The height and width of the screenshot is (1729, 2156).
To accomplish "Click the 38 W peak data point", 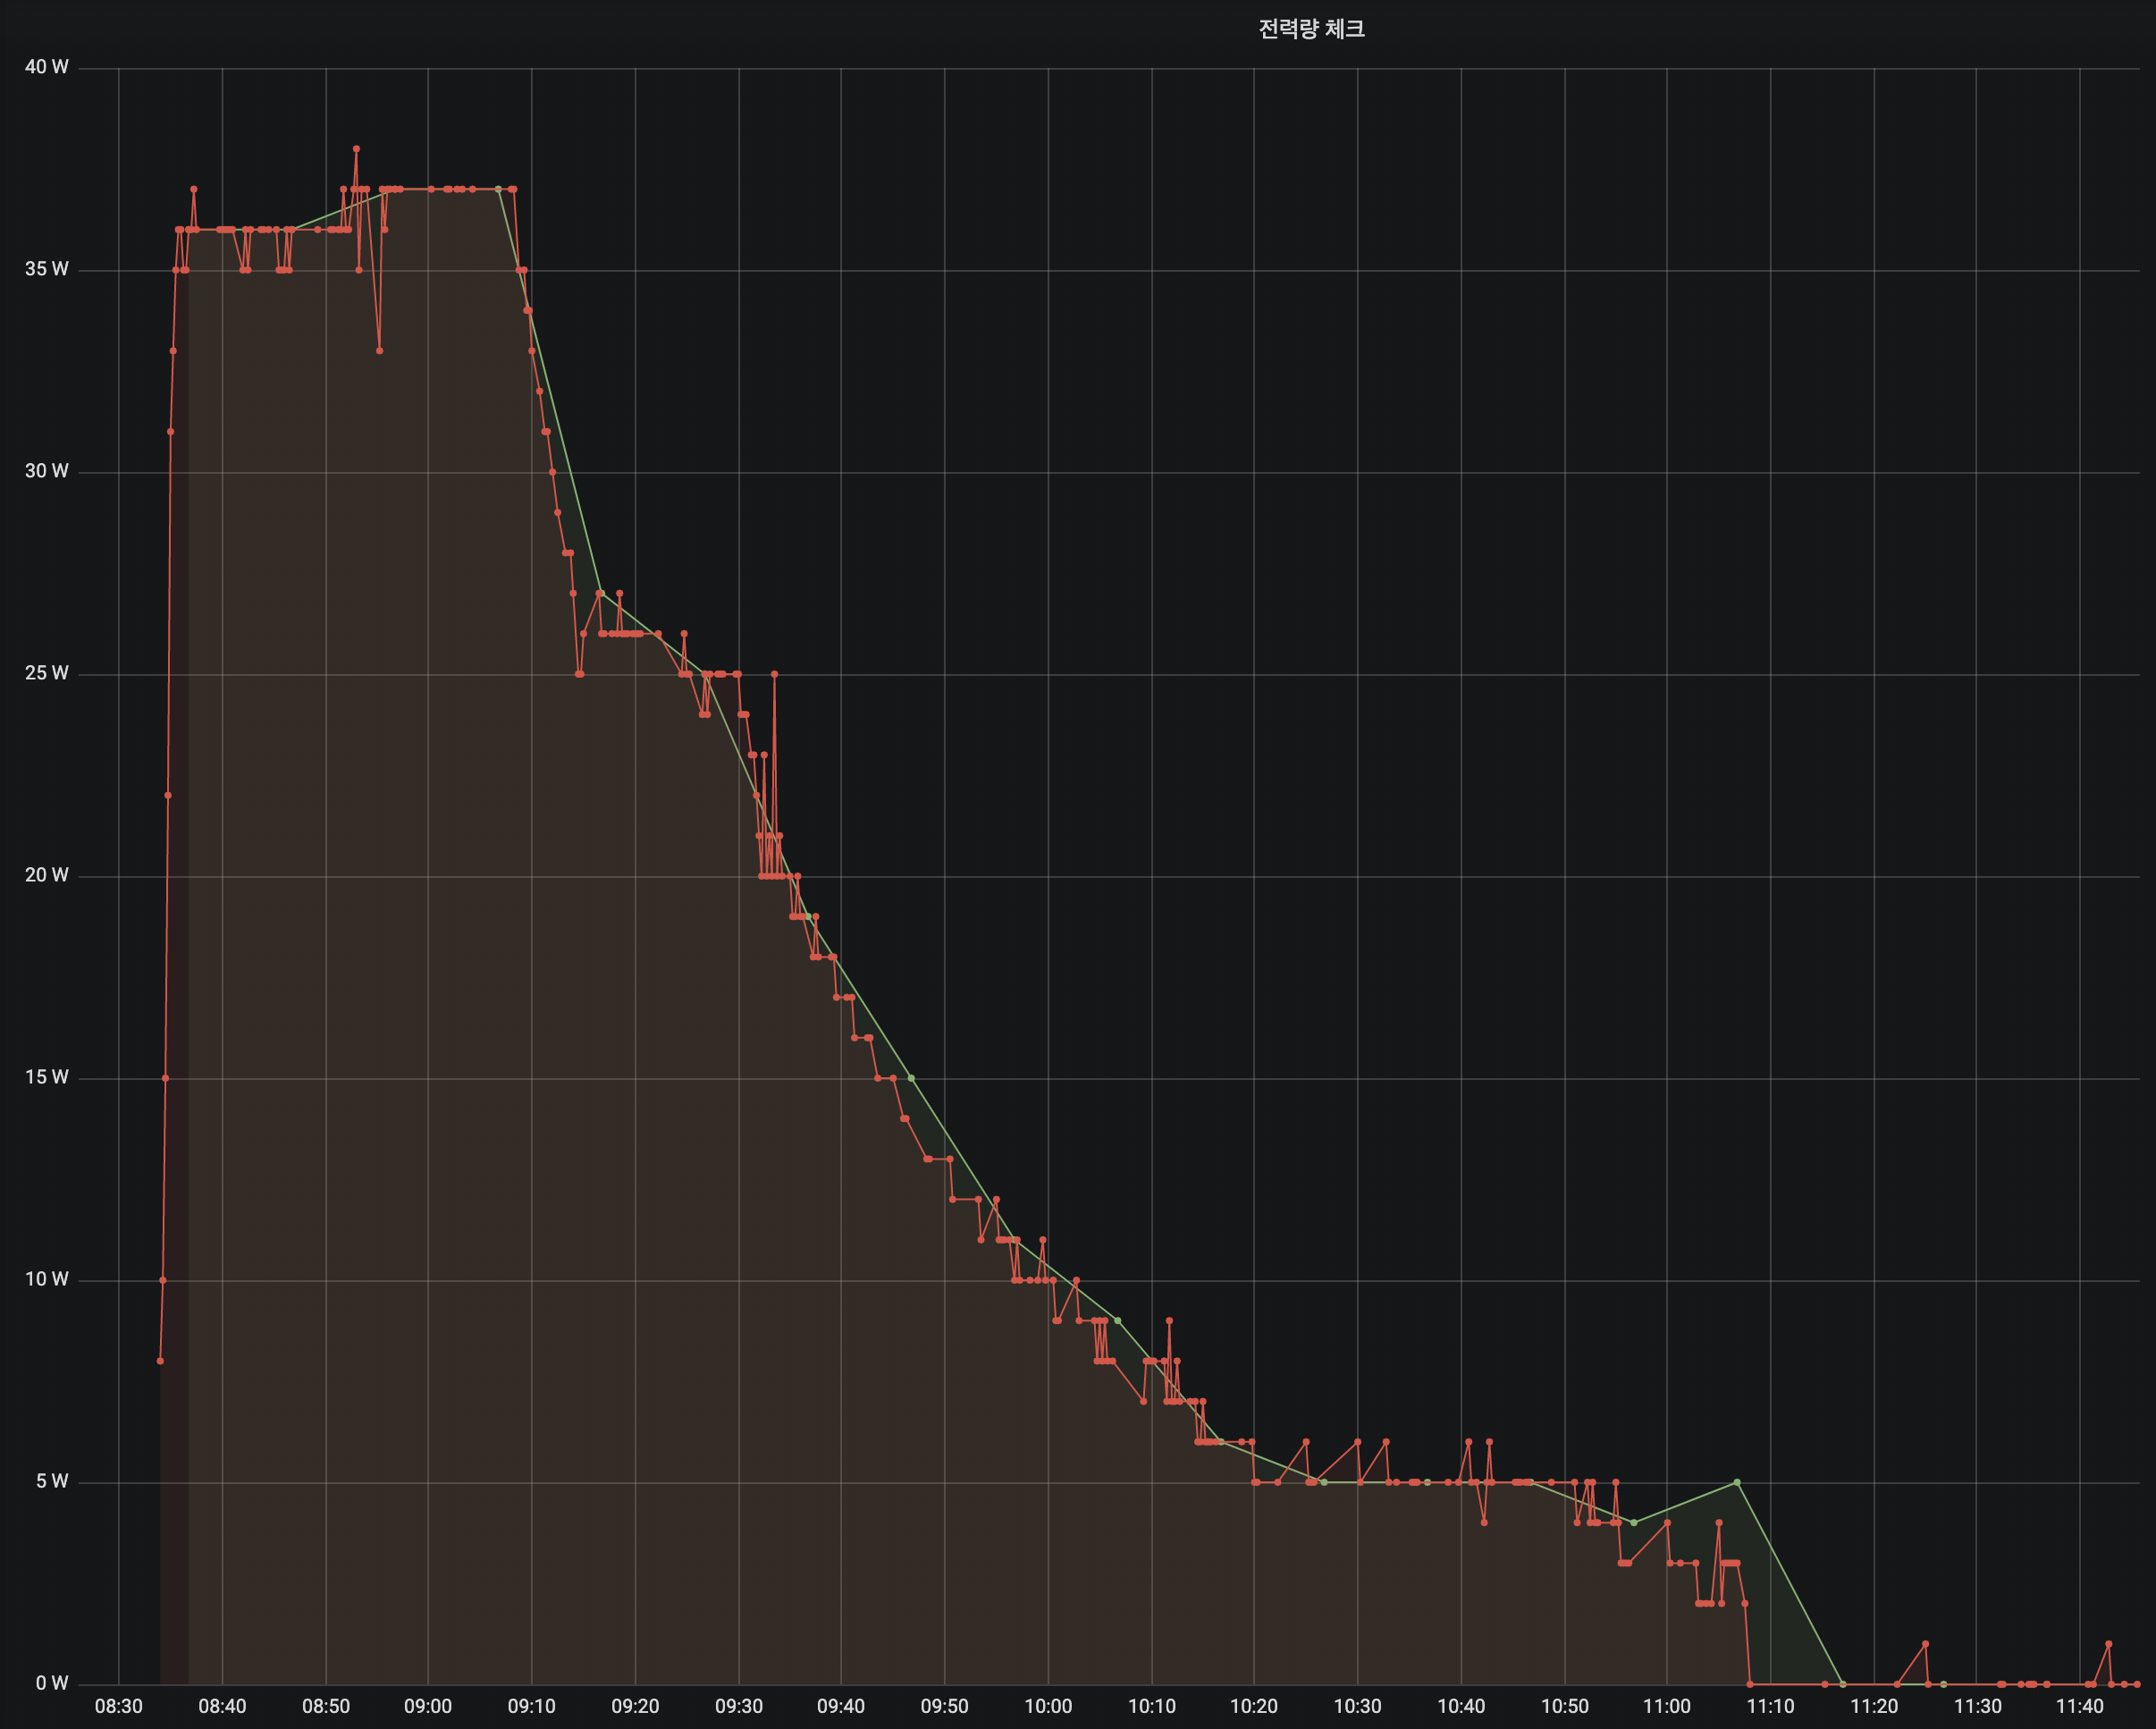I will click(x=356, y=149).
